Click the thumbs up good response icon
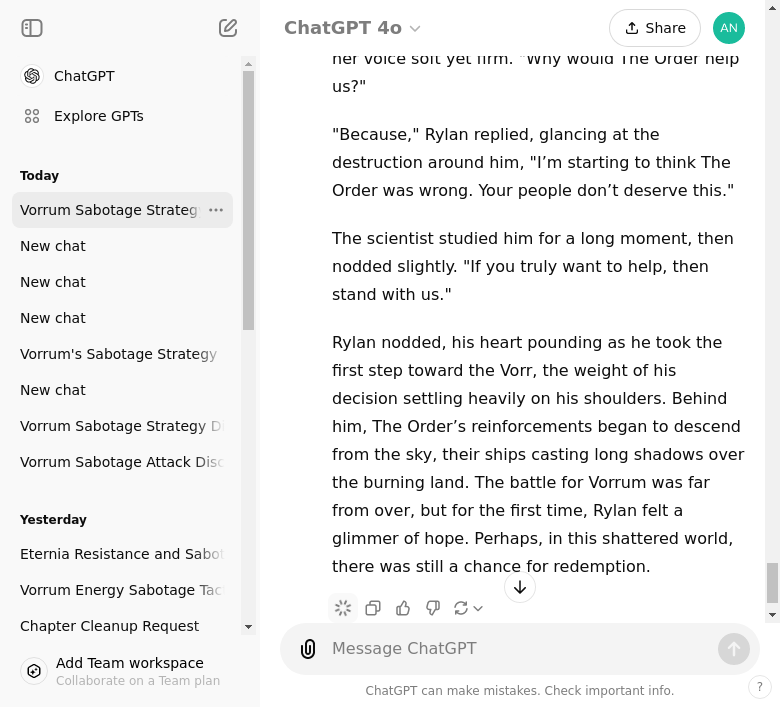780x707 pixels. (403, 608)
